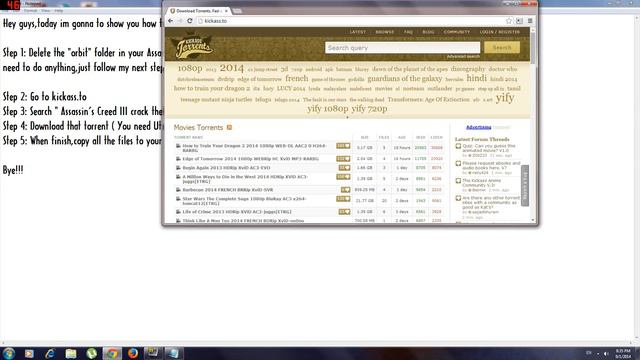The width and height of the screenshot is (640, 360).
Task: Click the RSS icon beside Movies Torrents
Action: click(x=229, y=128)
